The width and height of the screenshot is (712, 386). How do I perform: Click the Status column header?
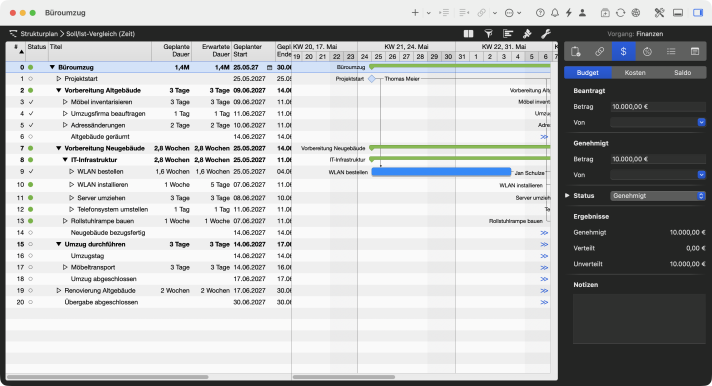[x=37, y=51]
